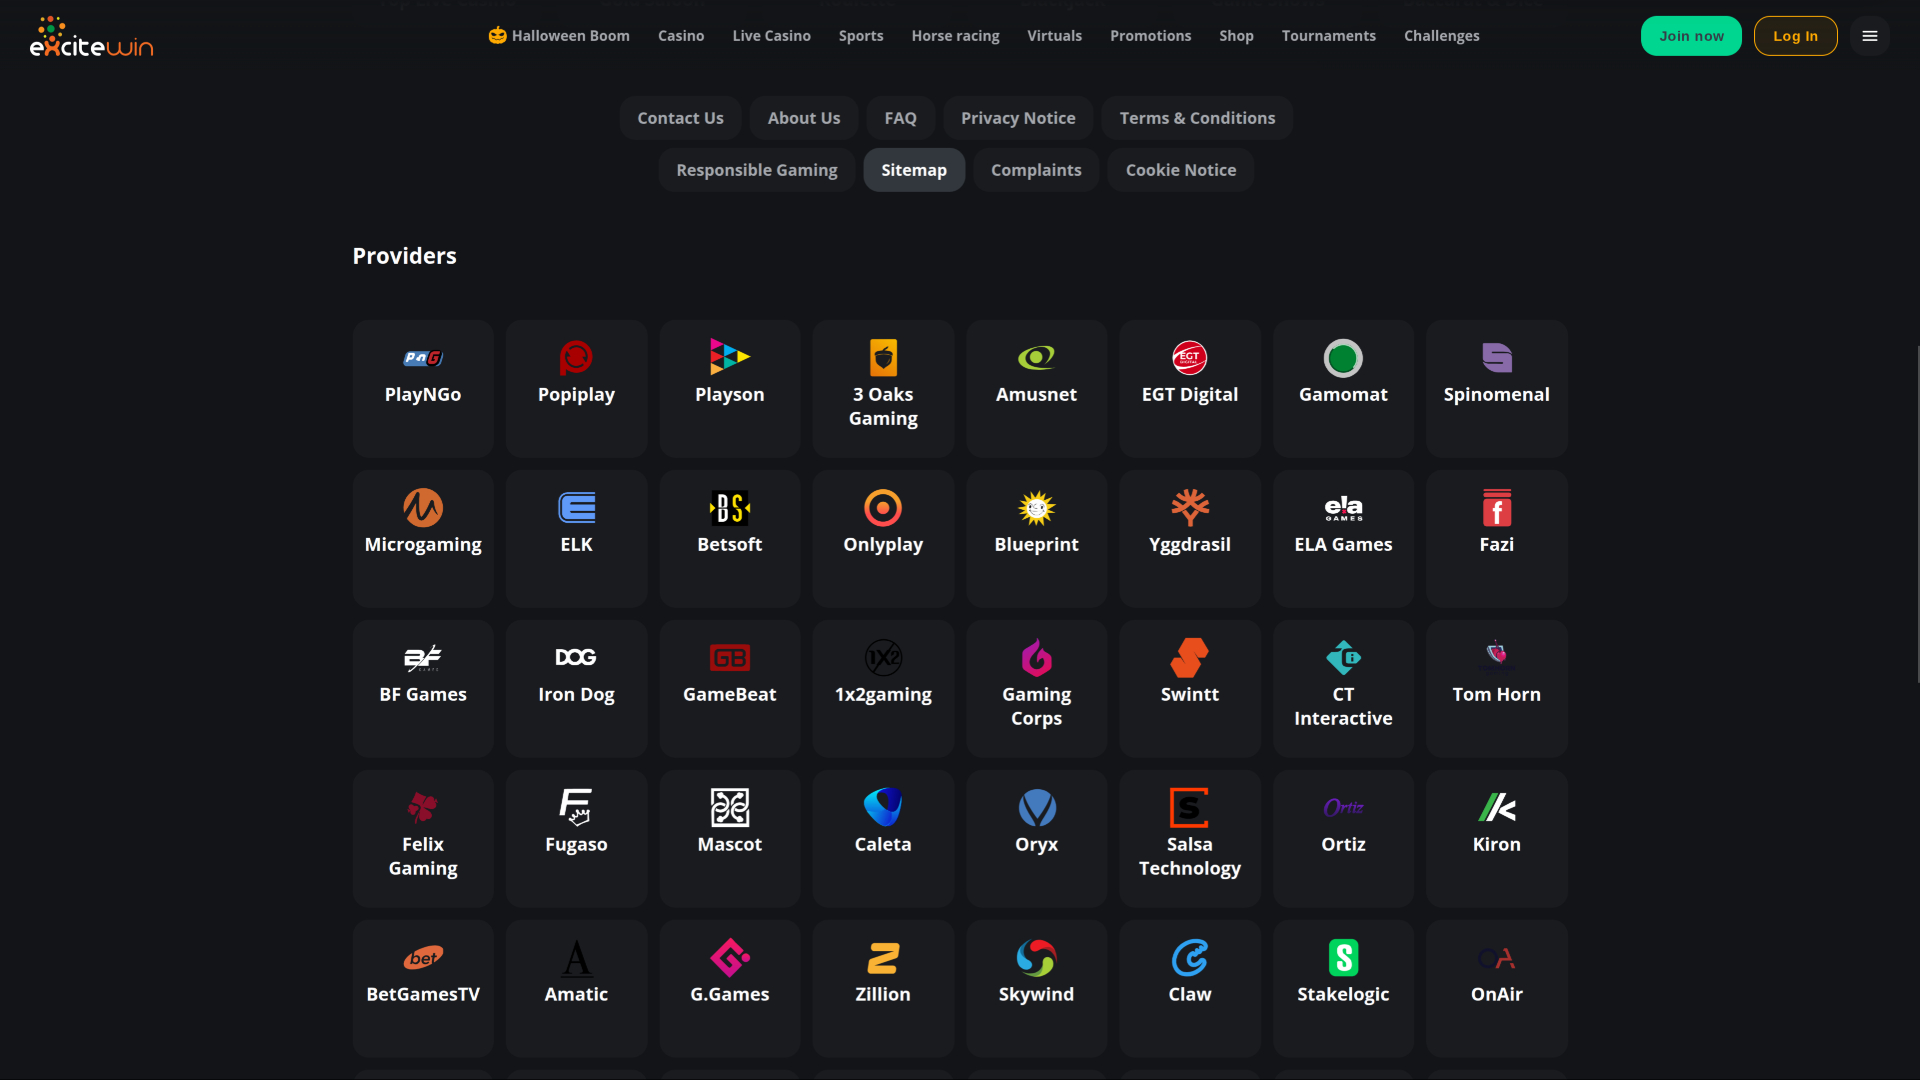Select the PlayNGo provider tile
This screenshot has height=1080, width=1920.
click(x=422, y=388)
